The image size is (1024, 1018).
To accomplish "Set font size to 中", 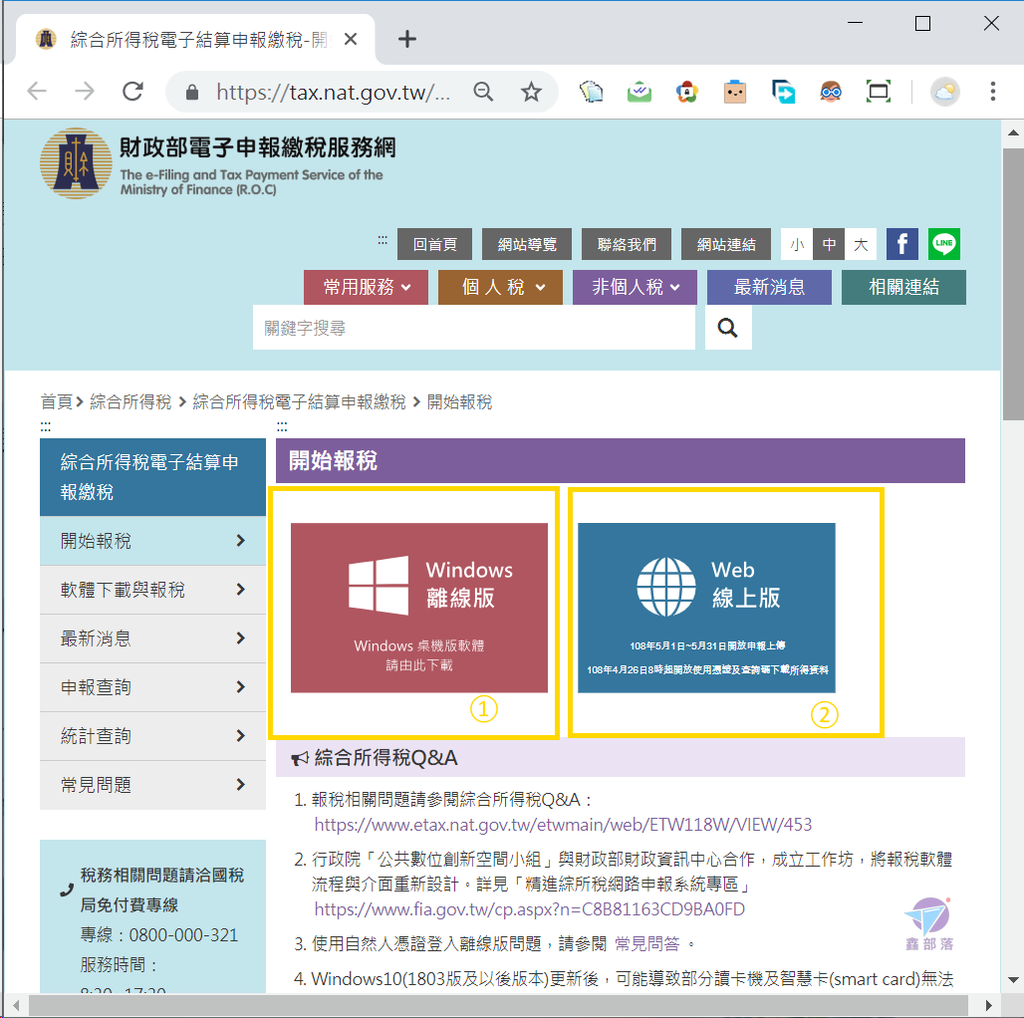I will click(829, 244).
